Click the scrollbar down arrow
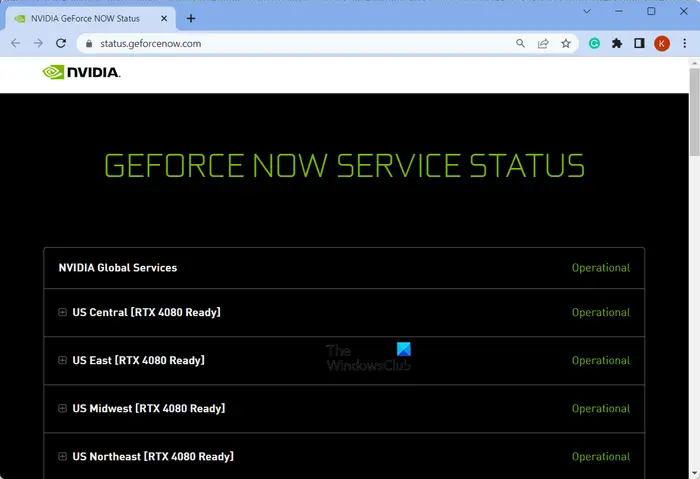This screenshot has height=479, width=700. pos(695,474)
